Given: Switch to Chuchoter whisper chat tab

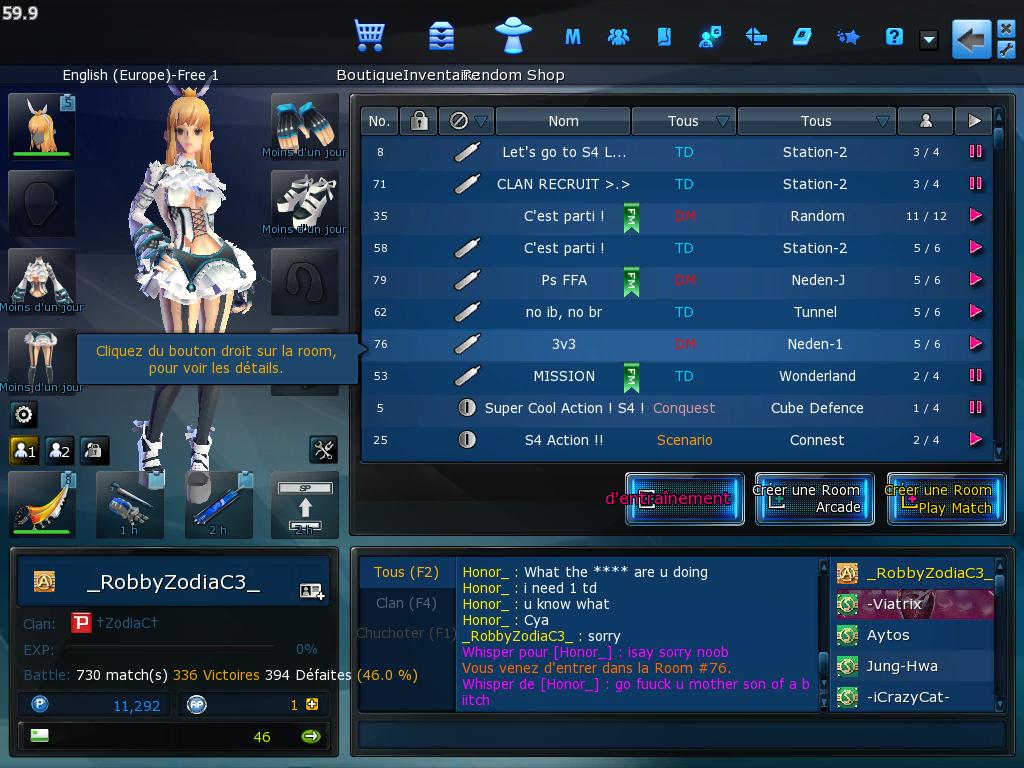Looking at the screenshot, I should (406, 633).
